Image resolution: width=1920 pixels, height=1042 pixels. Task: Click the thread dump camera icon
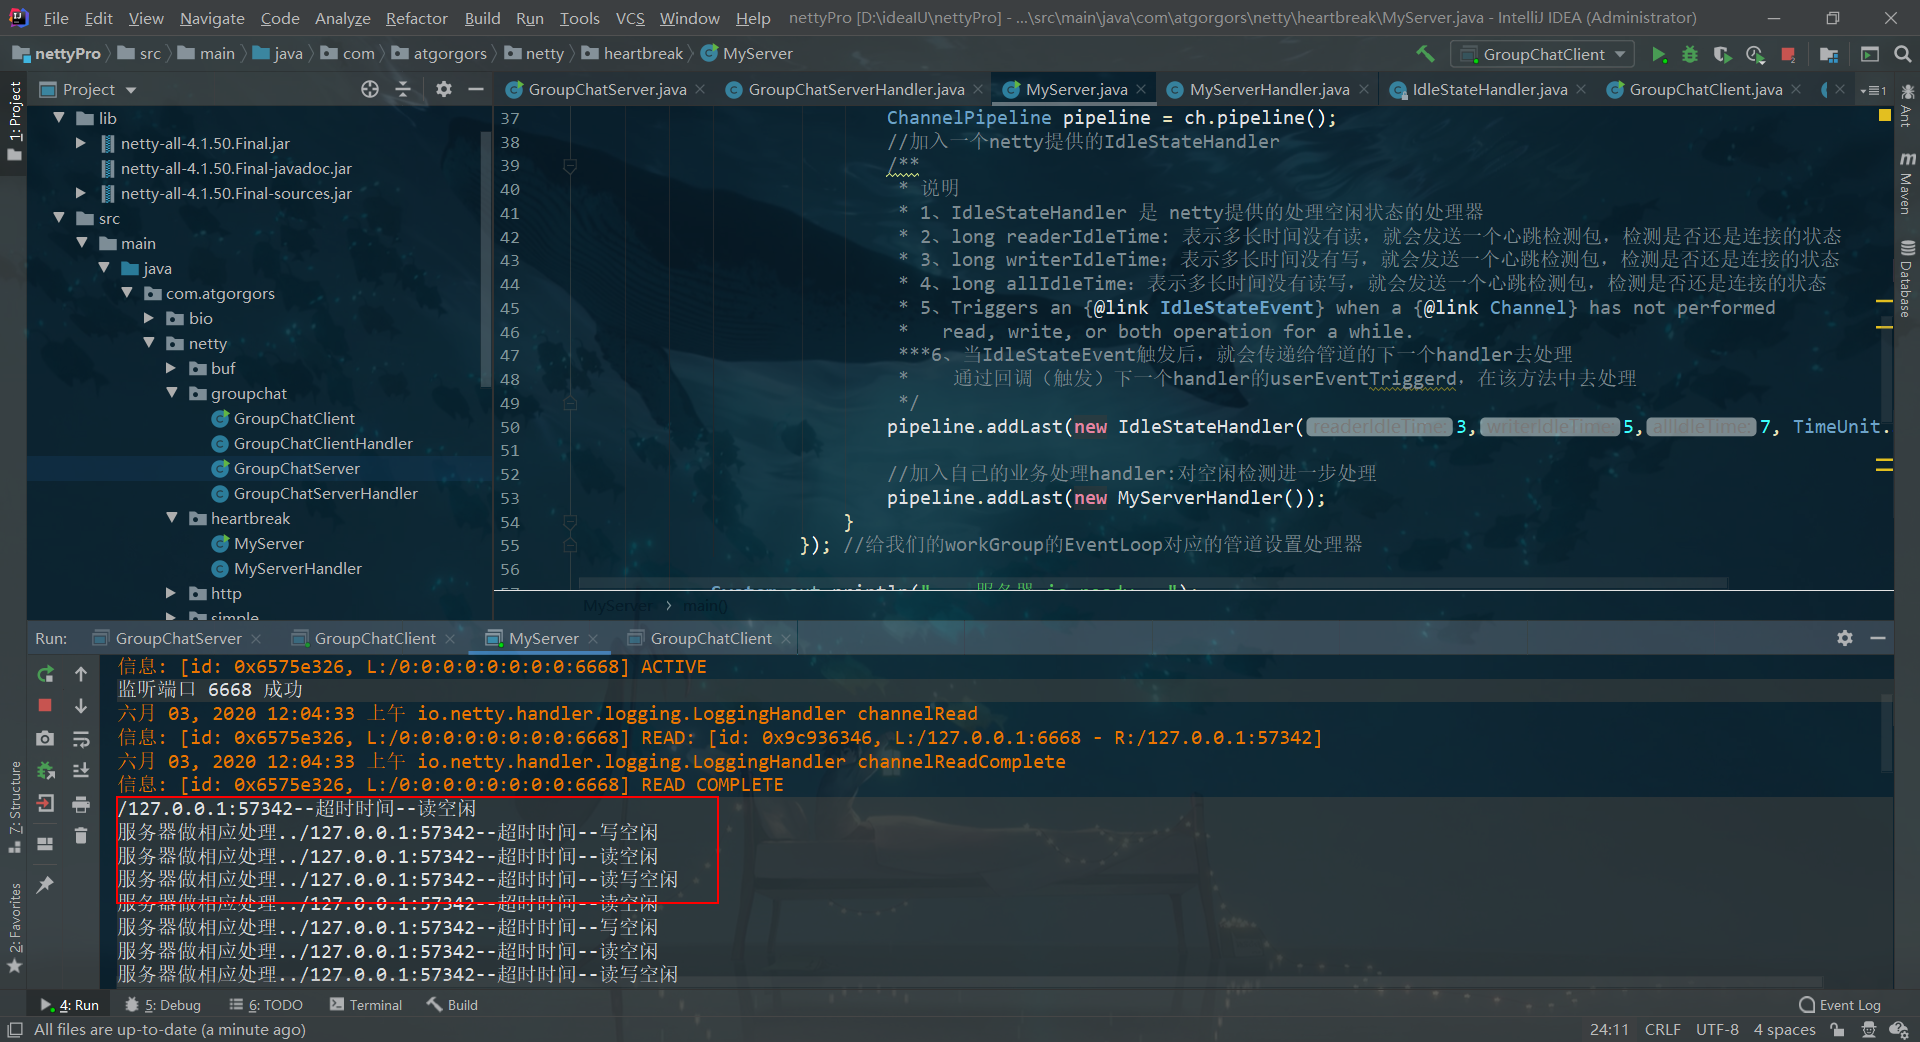point(45,738)
